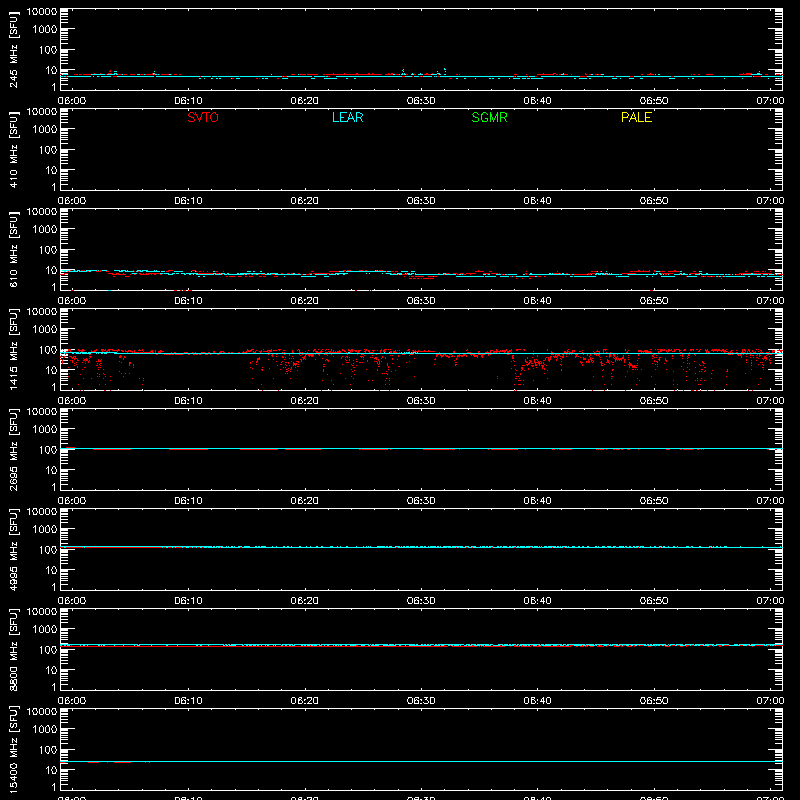Select the 15400 MHz [SFU] axis label
Image resolution: width=800 pixels, height=800 pixels.
pyautogui.click(x=14, y=750)
